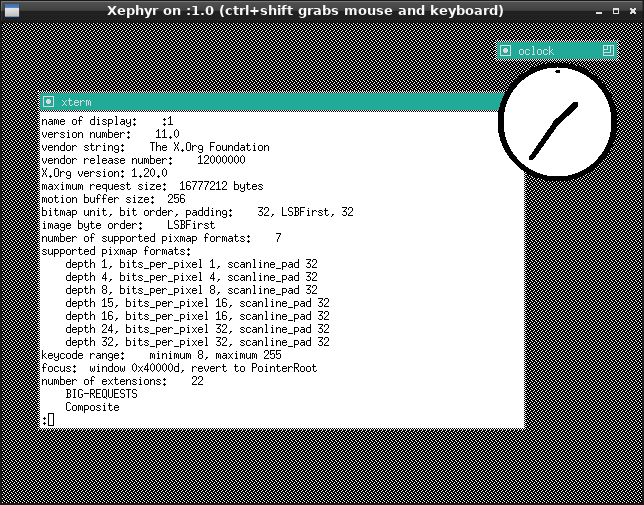
Task: Click the Composite extension line
Action: 92,407
